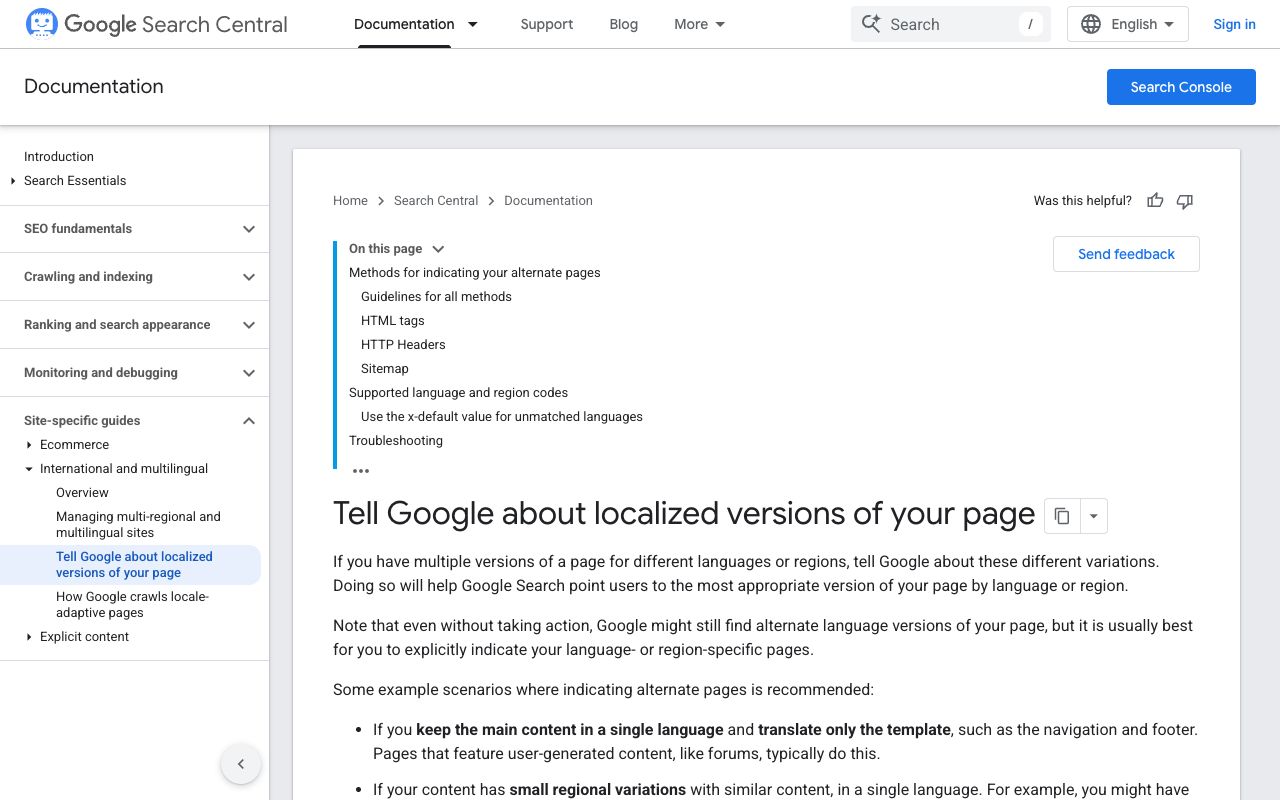Image resolution: width=1280 pixels, height=800 pixels.
Task: Jump to Troubleshooting section
Action: click(x=395, y=441)
